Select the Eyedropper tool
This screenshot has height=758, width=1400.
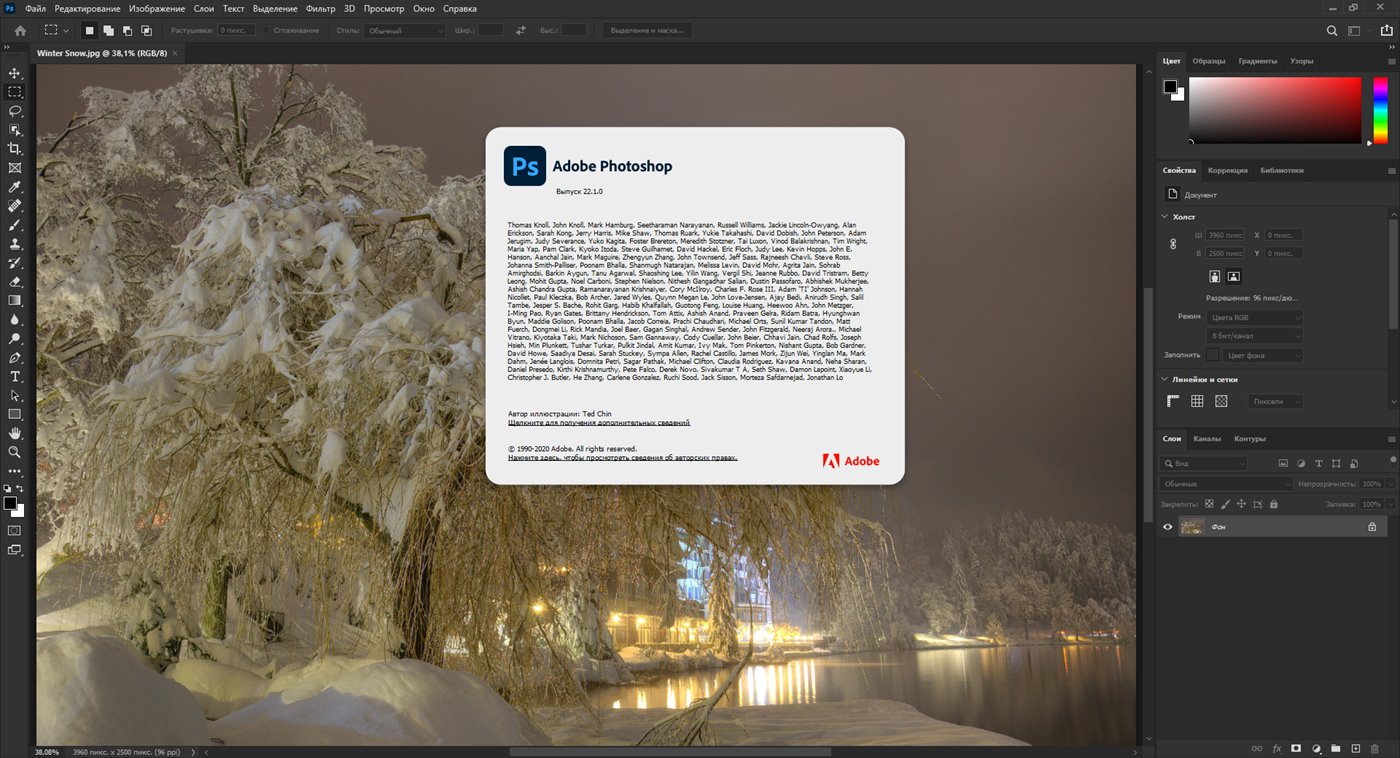click(x=15, y=187)
